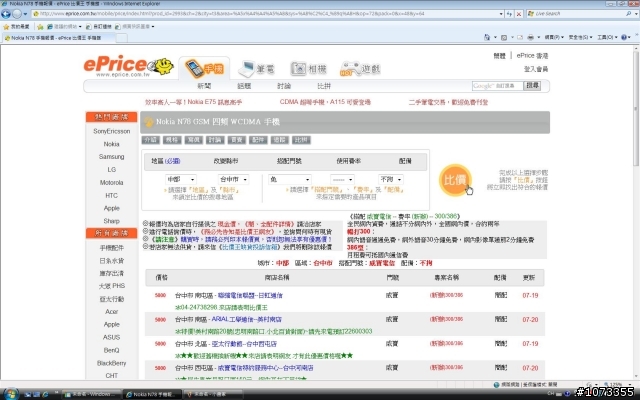Expand the IE Tools (工具) menu

pos(607,37)
